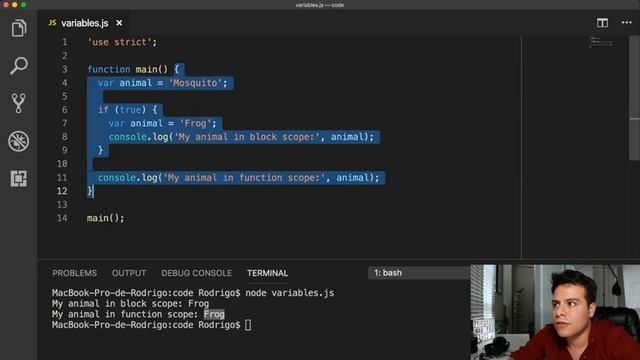Click line number 14 in the gutter

62,218
